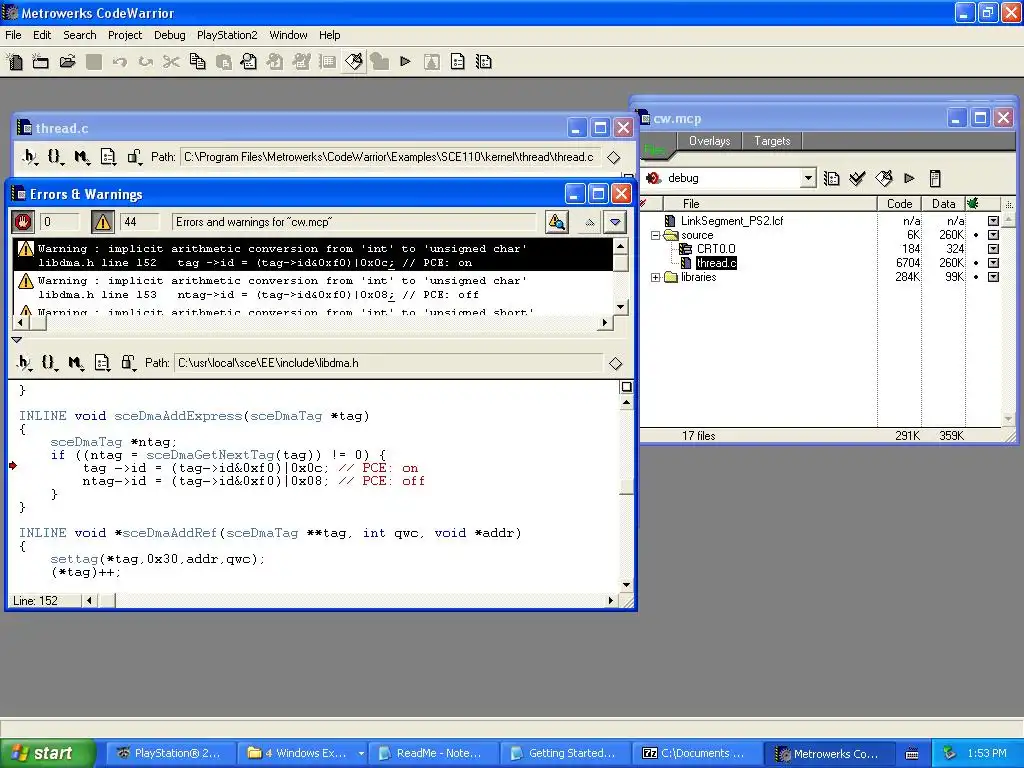
Task: Click pane splitter box above code scrollbar
Action: (626, 387)
